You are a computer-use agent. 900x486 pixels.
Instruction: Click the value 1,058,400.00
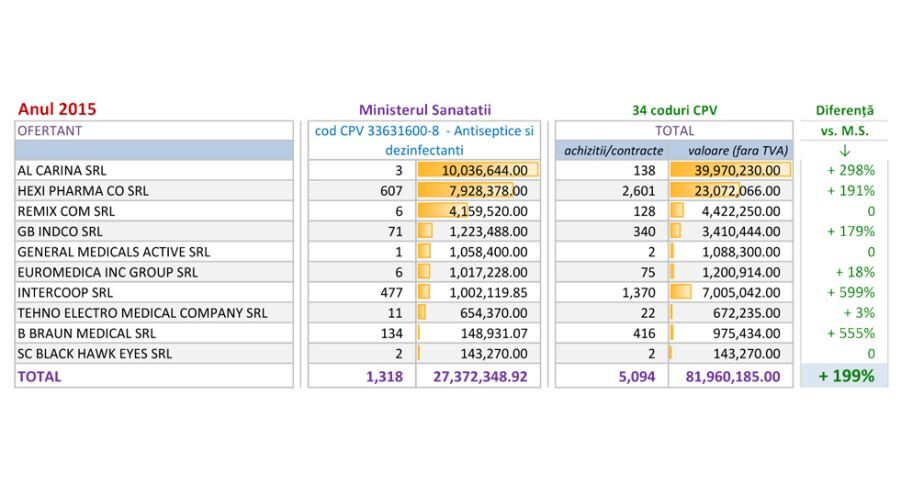tap(488, 252)
